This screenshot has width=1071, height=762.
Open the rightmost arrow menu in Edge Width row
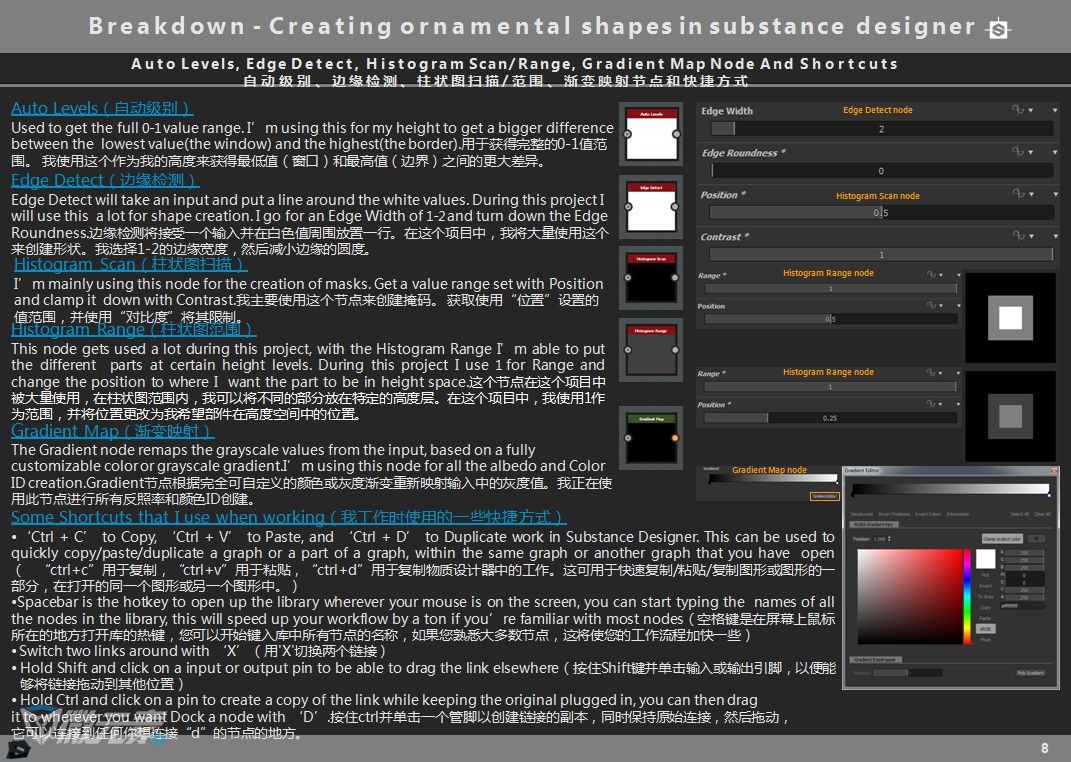[x=1055, y=110]
